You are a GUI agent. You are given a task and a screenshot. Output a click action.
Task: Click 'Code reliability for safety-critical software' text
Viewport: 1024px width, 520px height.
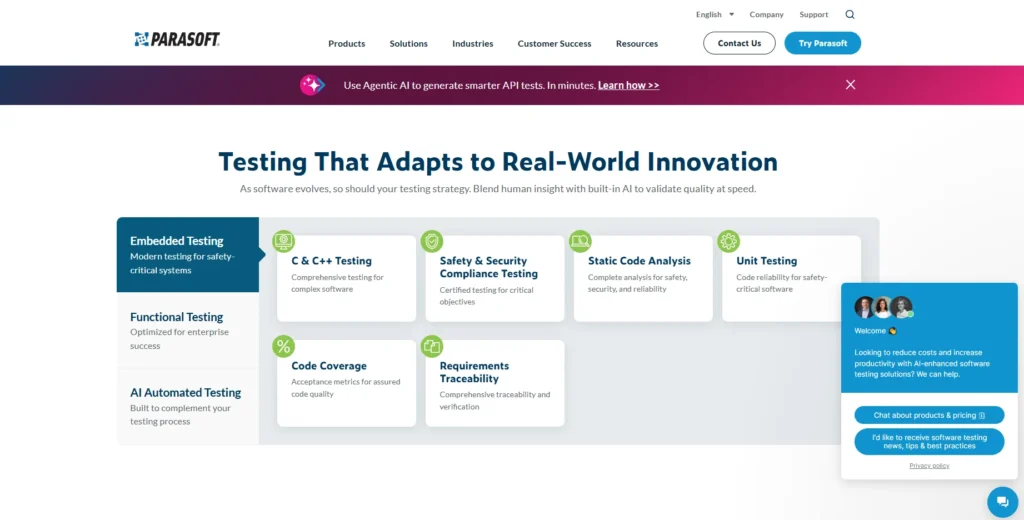[782, 283]
